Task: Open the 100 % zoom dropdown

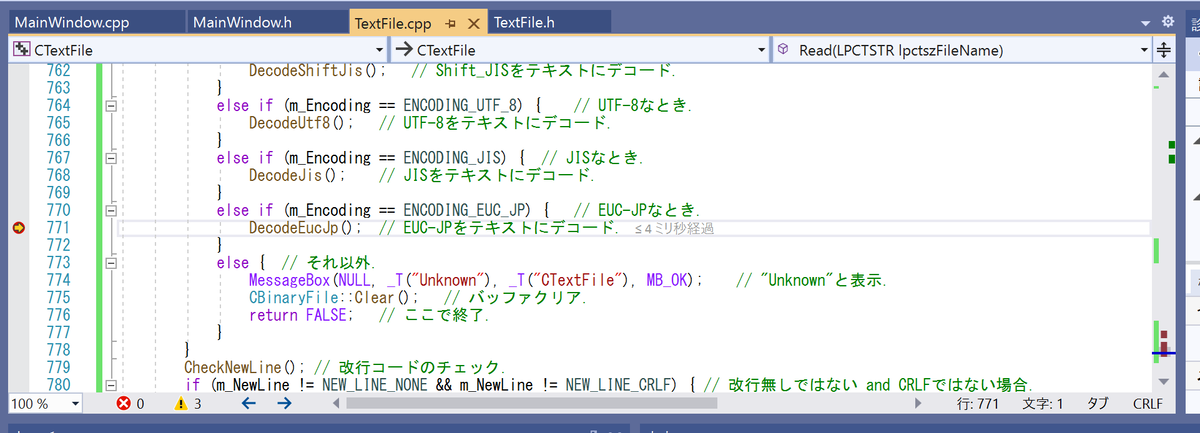Action: (x=45, y=404)
